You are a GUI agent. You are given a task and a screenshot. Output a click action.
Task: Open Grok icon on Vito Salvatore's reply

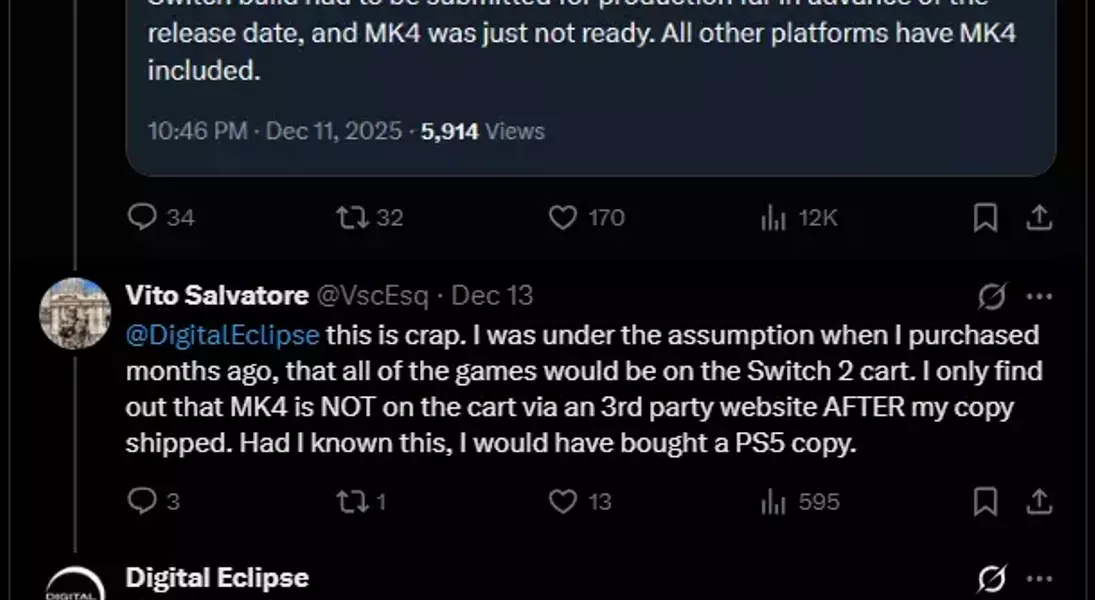pyautogui.click(x=992, y=296)
